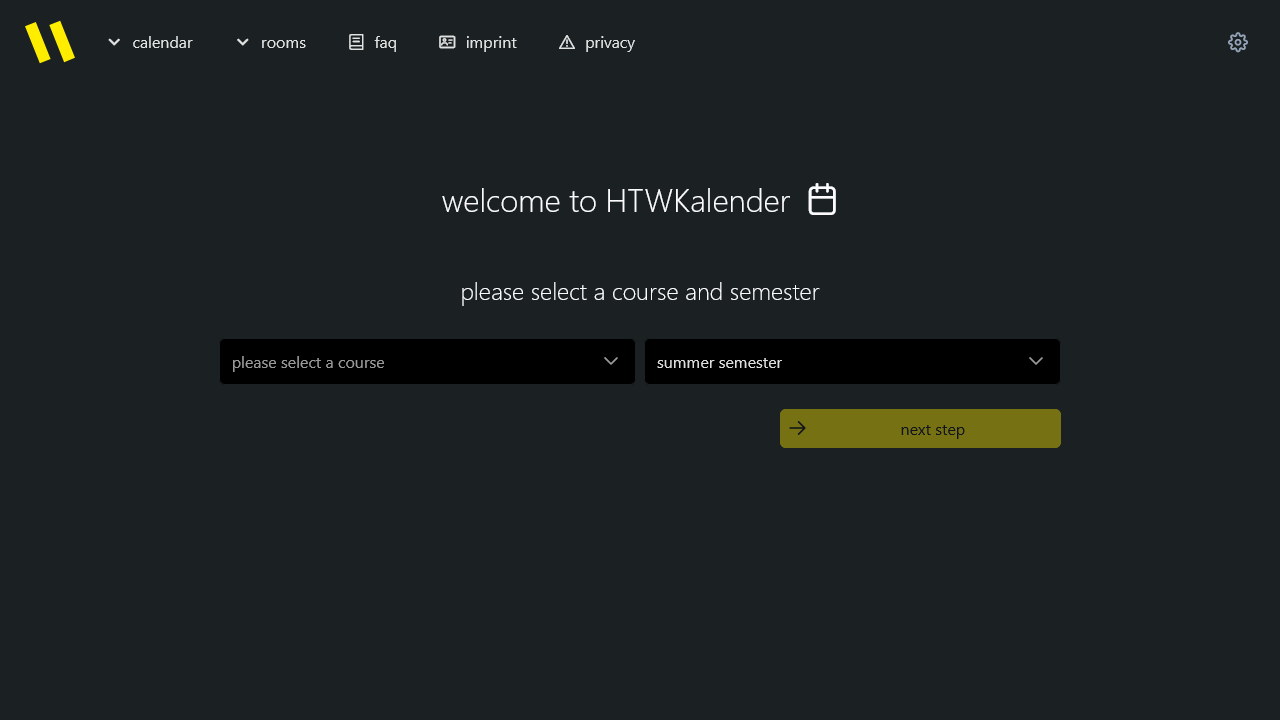
Task: Click the arrow of the semester dropdown
Action: [x=1036, y=361]
